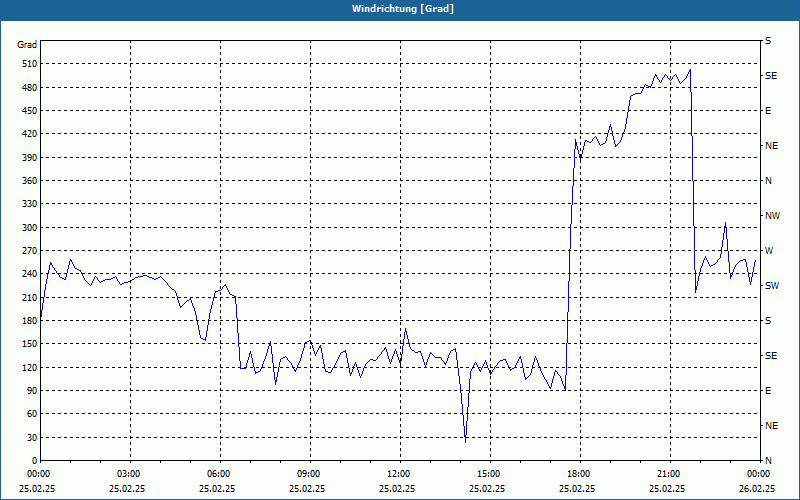800x500 pixels.
Task: Click the NW compass label
Action: pyautogui.click(x=772, y=216)
